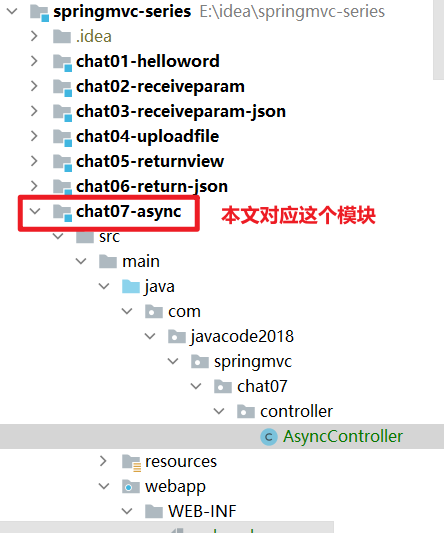Click the javacode2018 package icon

click(177, 336)
